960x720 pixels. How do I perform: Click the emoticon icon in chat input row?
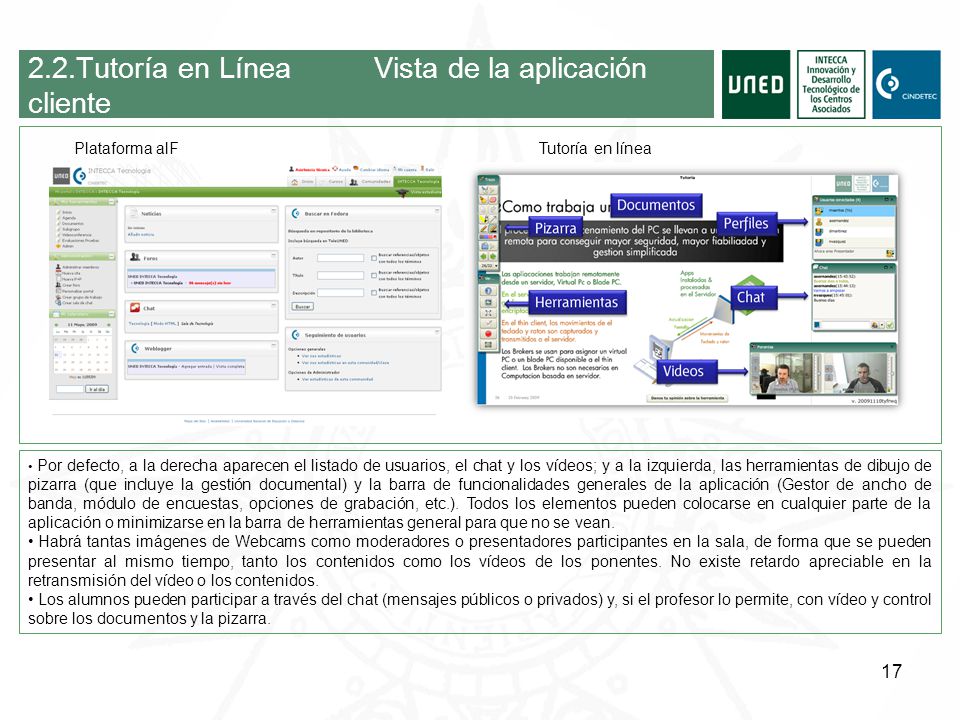click(874, 325)
